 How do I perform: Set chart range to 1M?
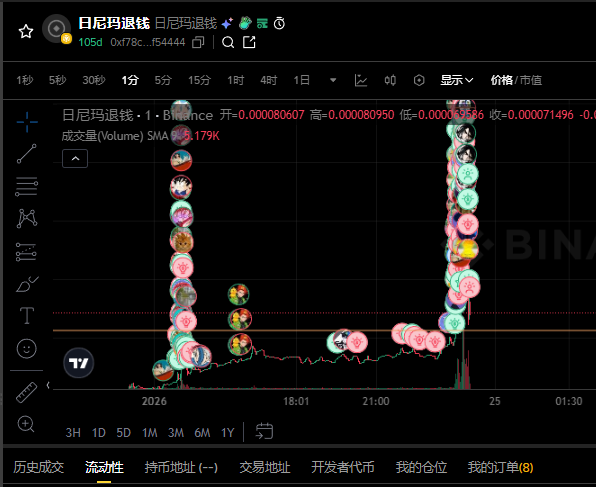point(150,433)
